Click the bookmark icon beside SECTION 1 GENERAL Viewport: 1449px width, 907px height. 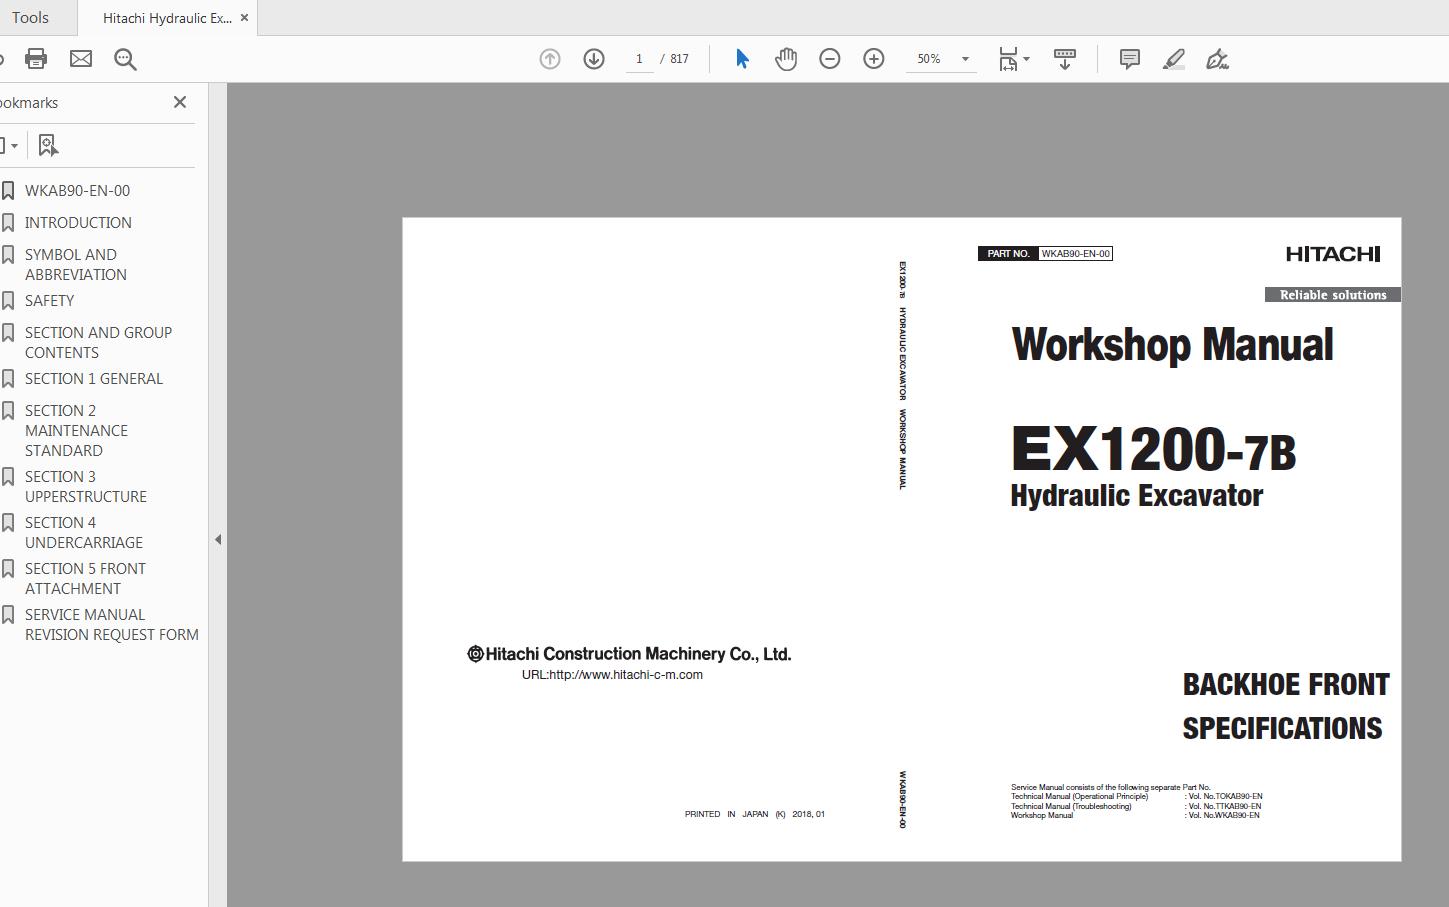tap(8, 378)
